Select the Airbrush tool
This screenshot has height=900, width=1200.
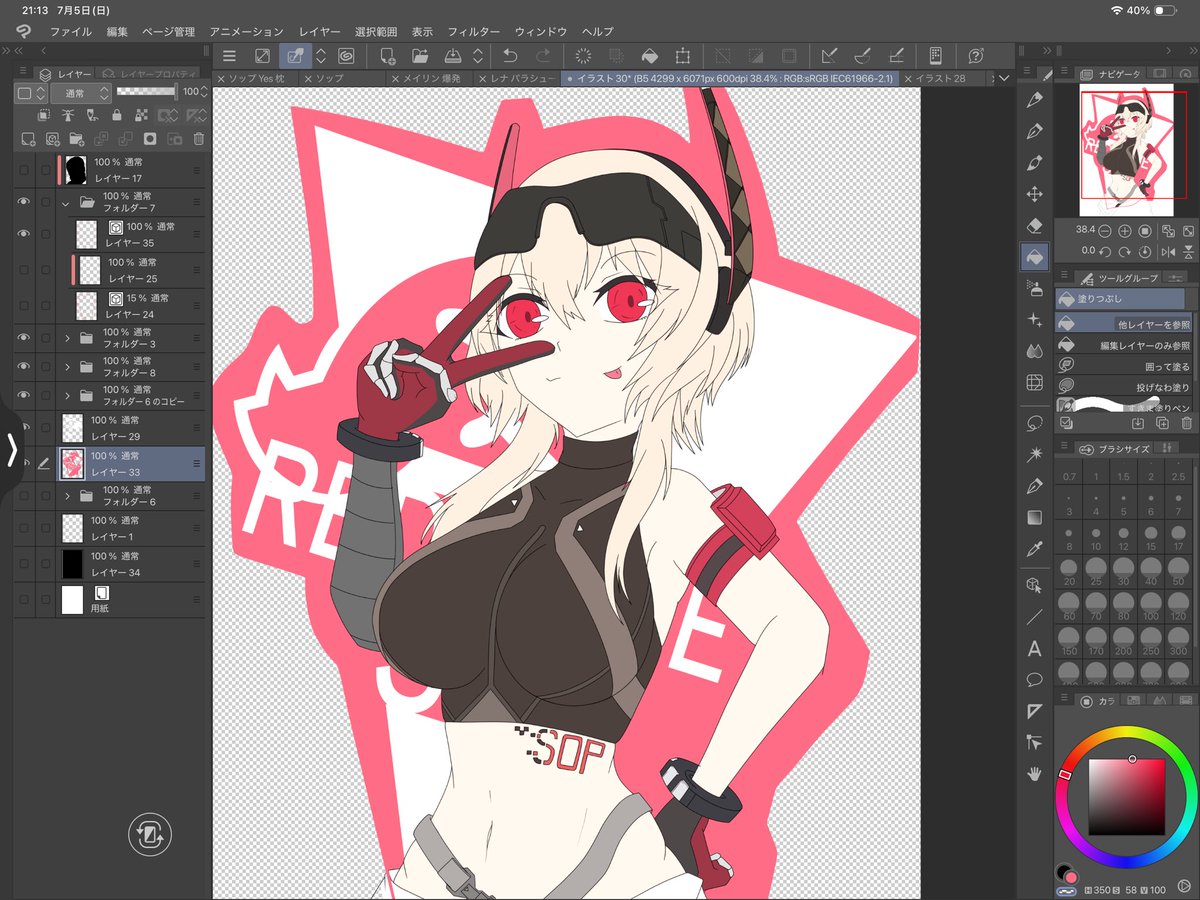(x=1035, y=288)
